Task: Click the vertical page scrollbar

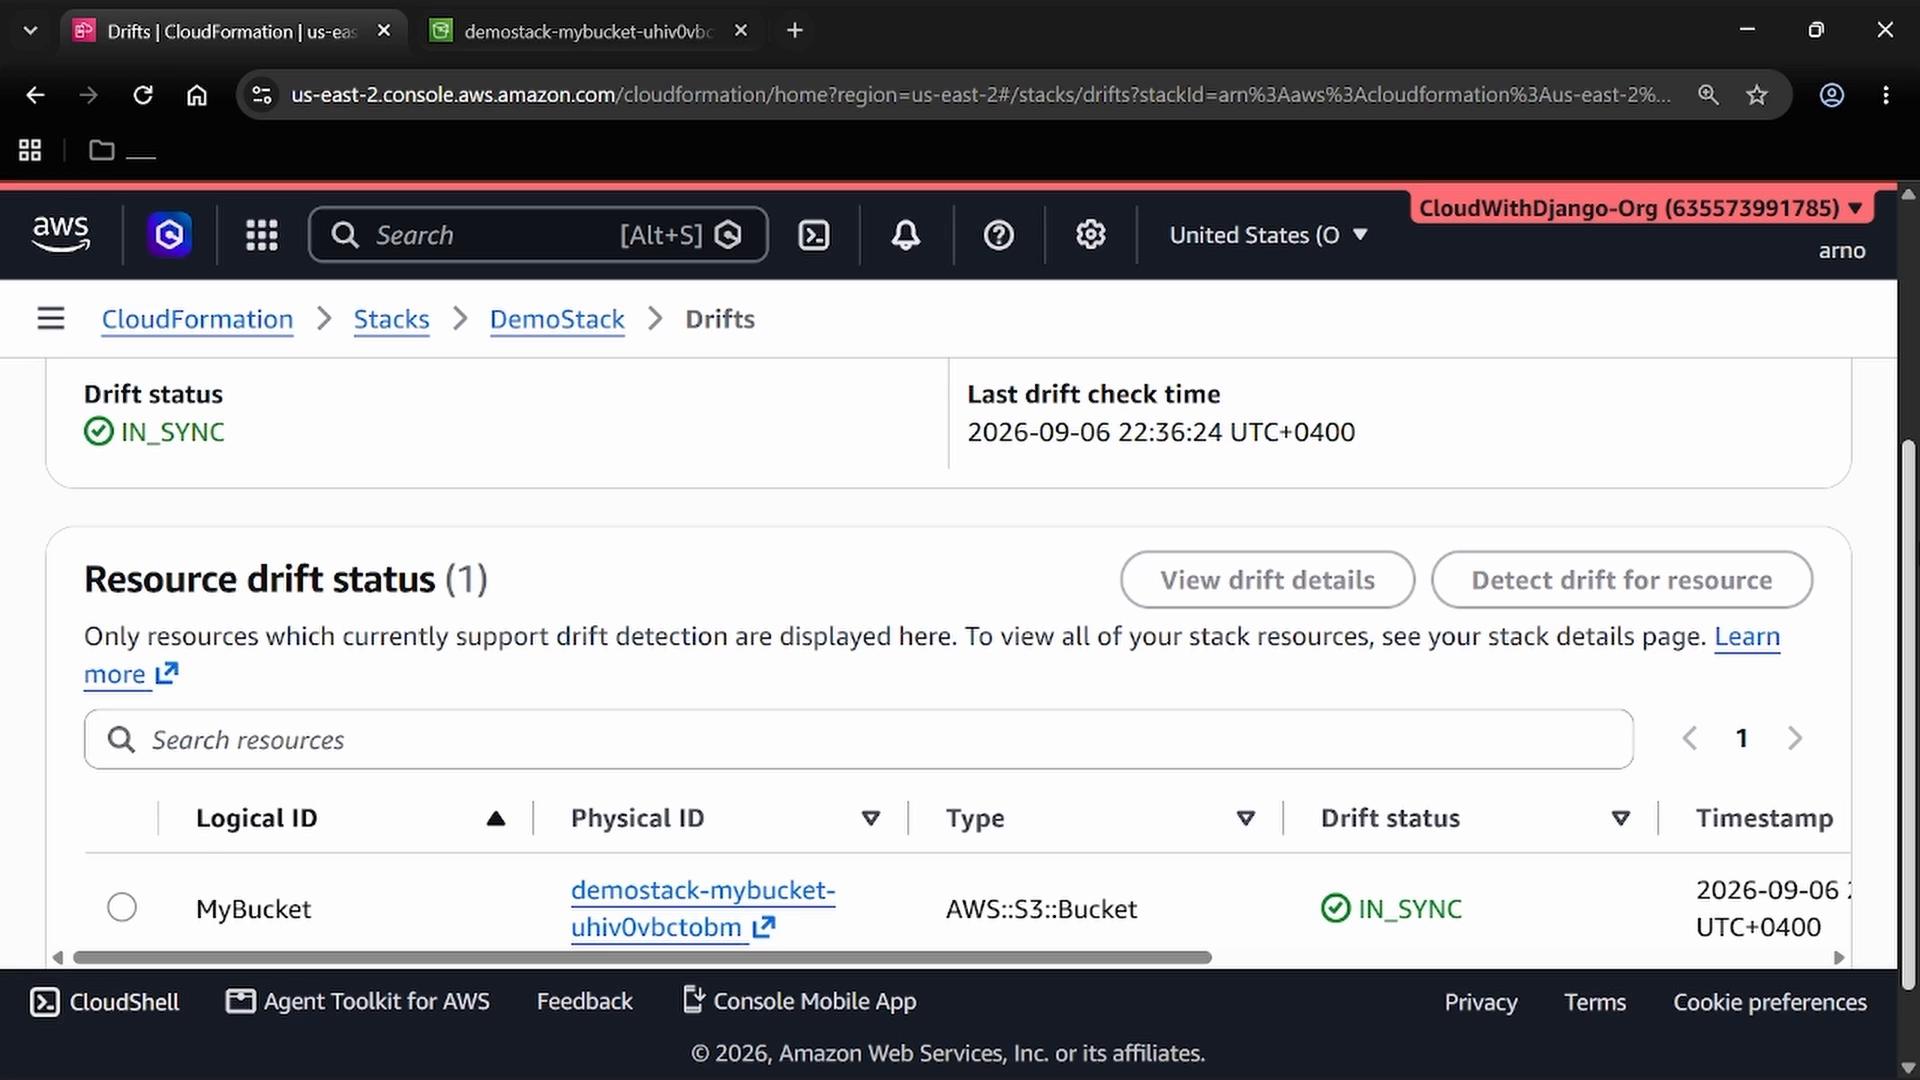Action: [1908, 715]
